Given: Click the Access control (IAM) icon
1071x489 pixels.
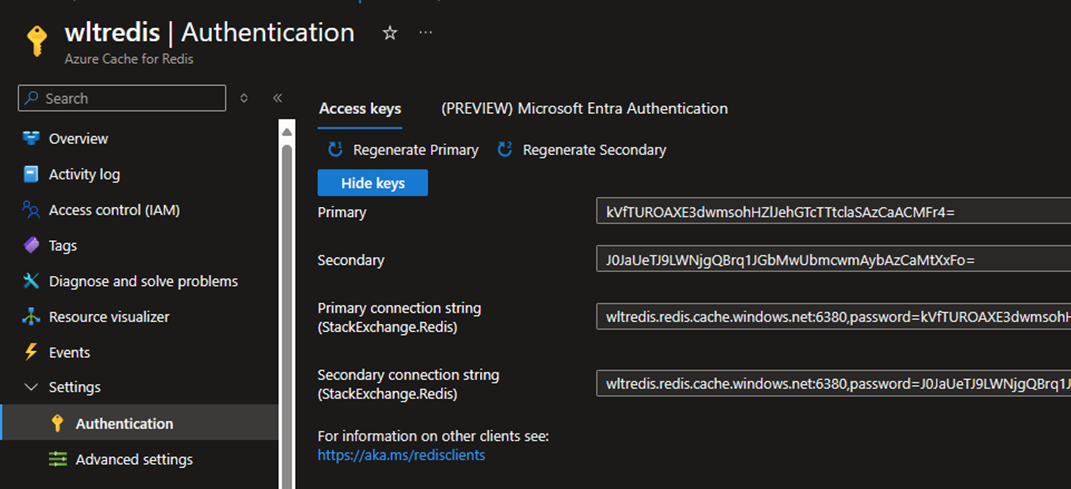Looking at the screenshot, I should click(x=31, y=210).
